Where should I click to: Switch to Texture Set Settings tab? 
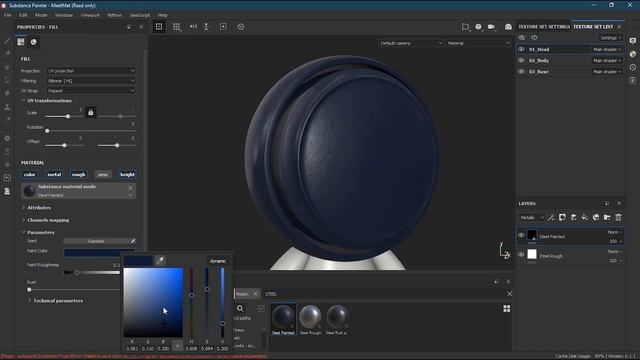544,27
